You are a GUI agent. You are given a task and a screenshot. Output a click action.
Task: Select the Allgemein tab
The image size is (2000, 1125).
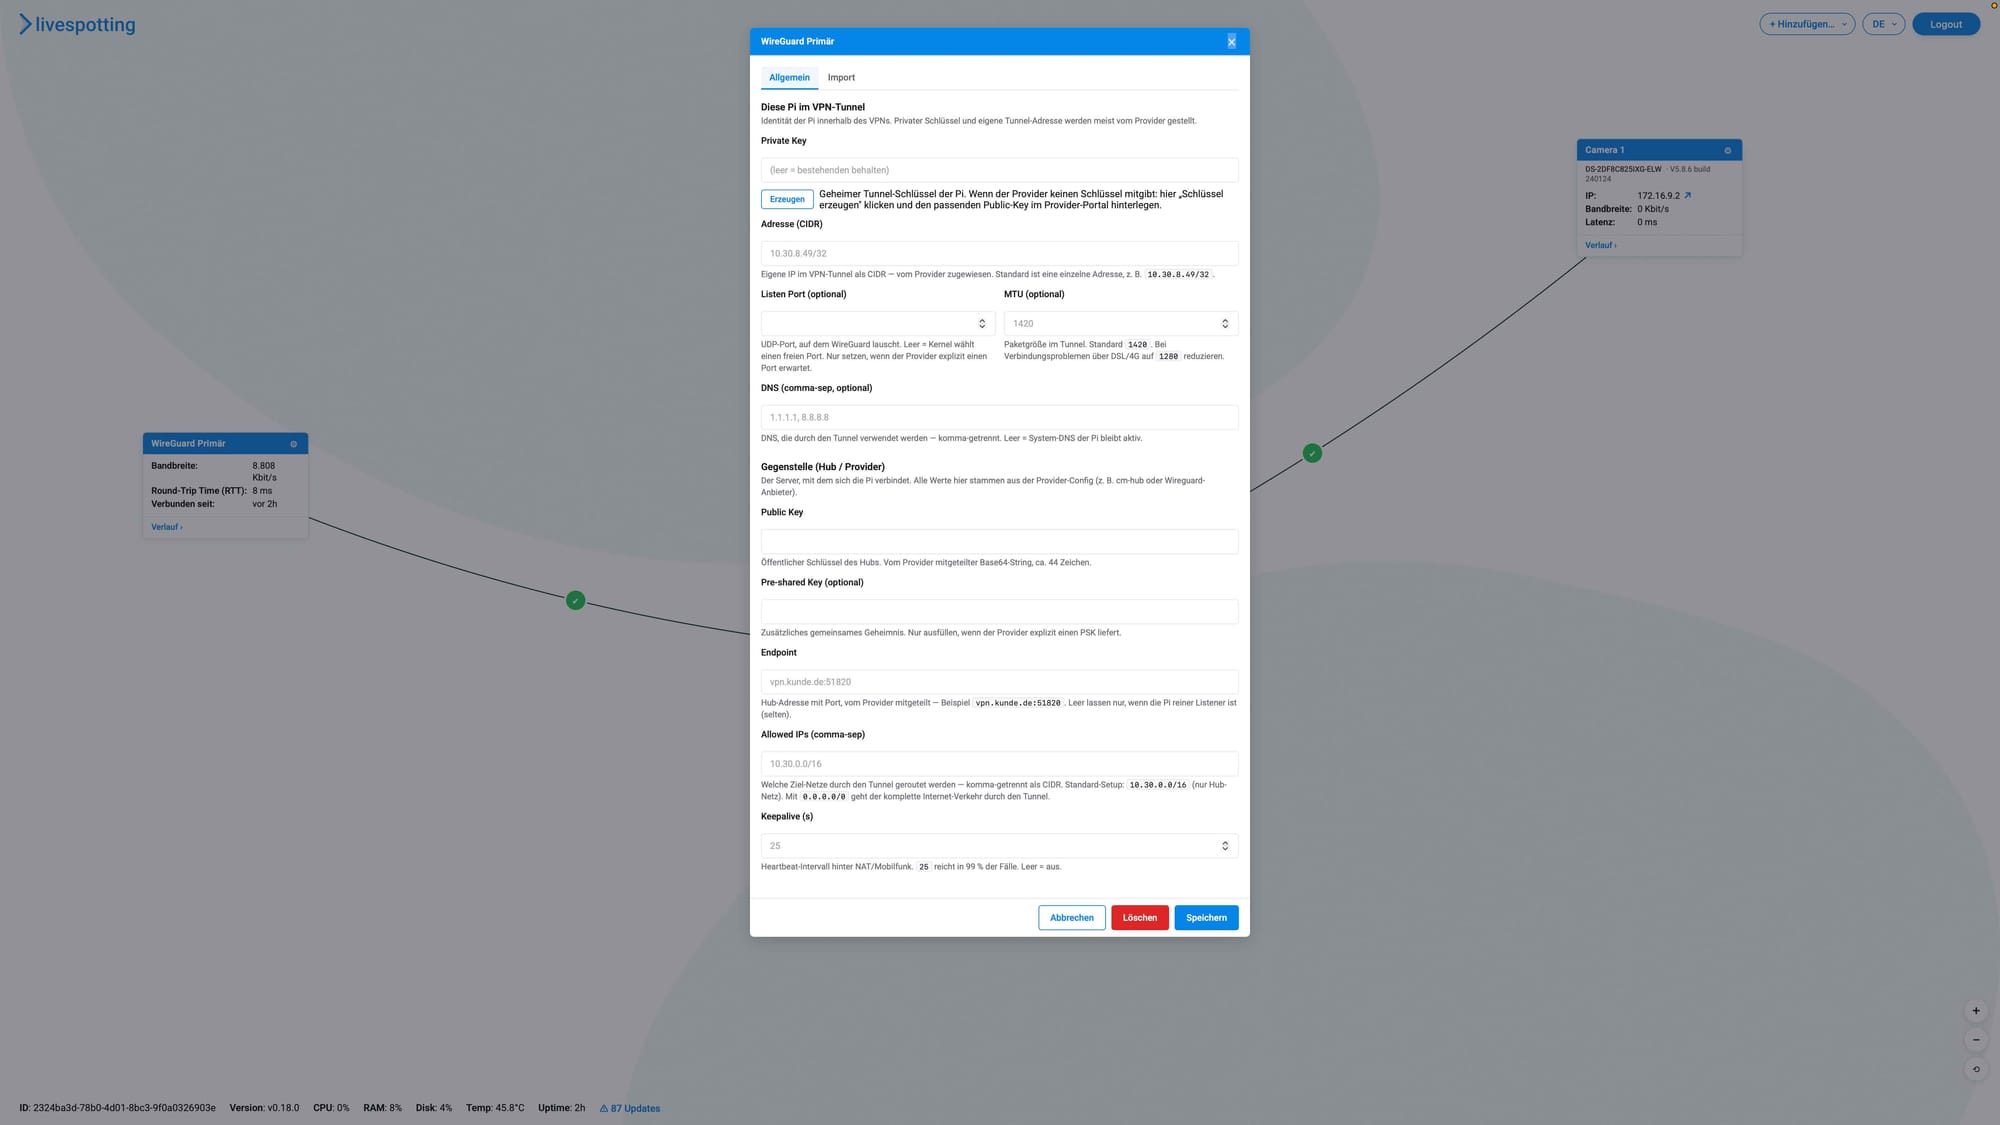(x=789, y=77)
